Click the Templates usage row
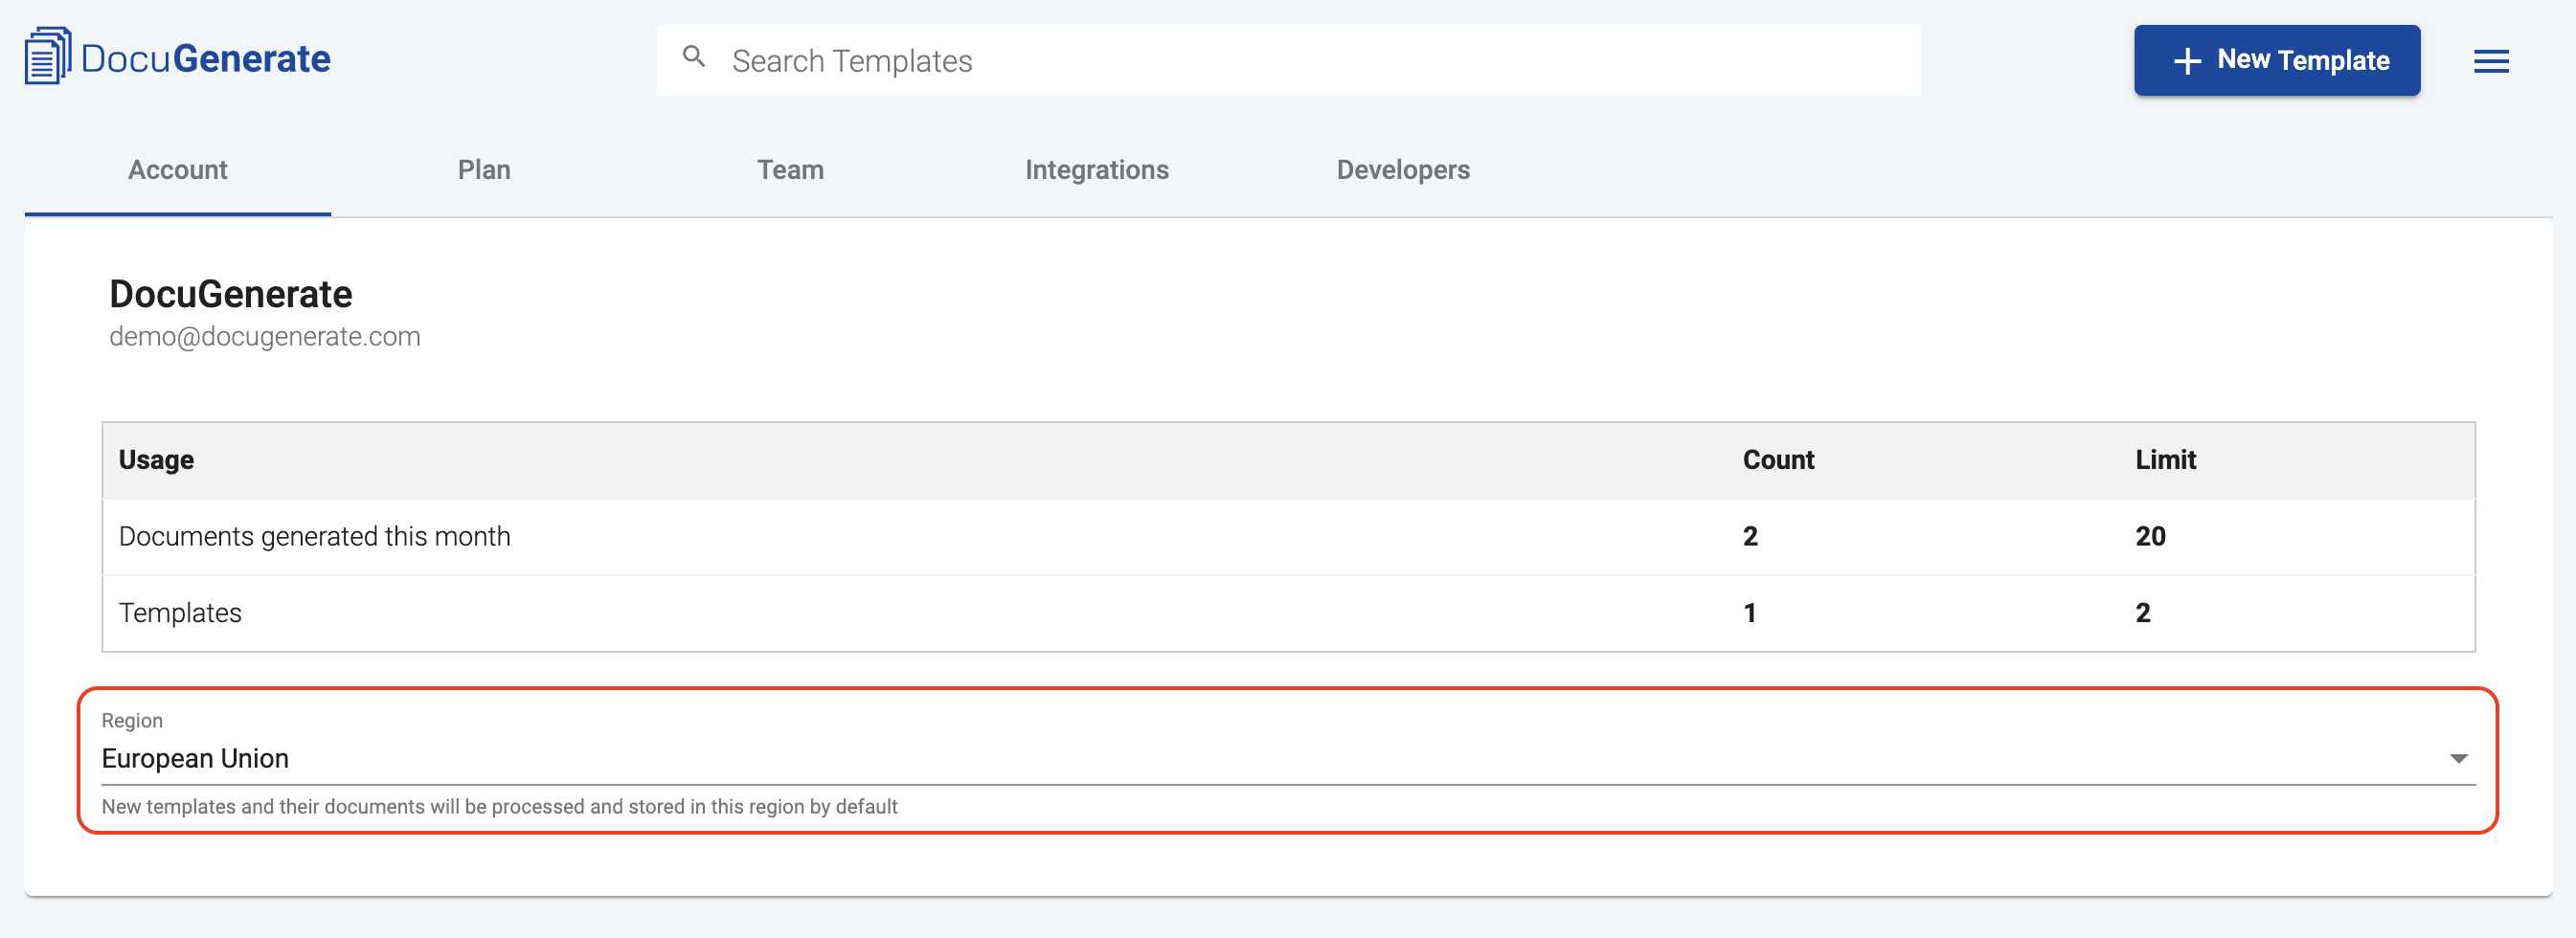2576x938 pixels. tap(1288, 613)
